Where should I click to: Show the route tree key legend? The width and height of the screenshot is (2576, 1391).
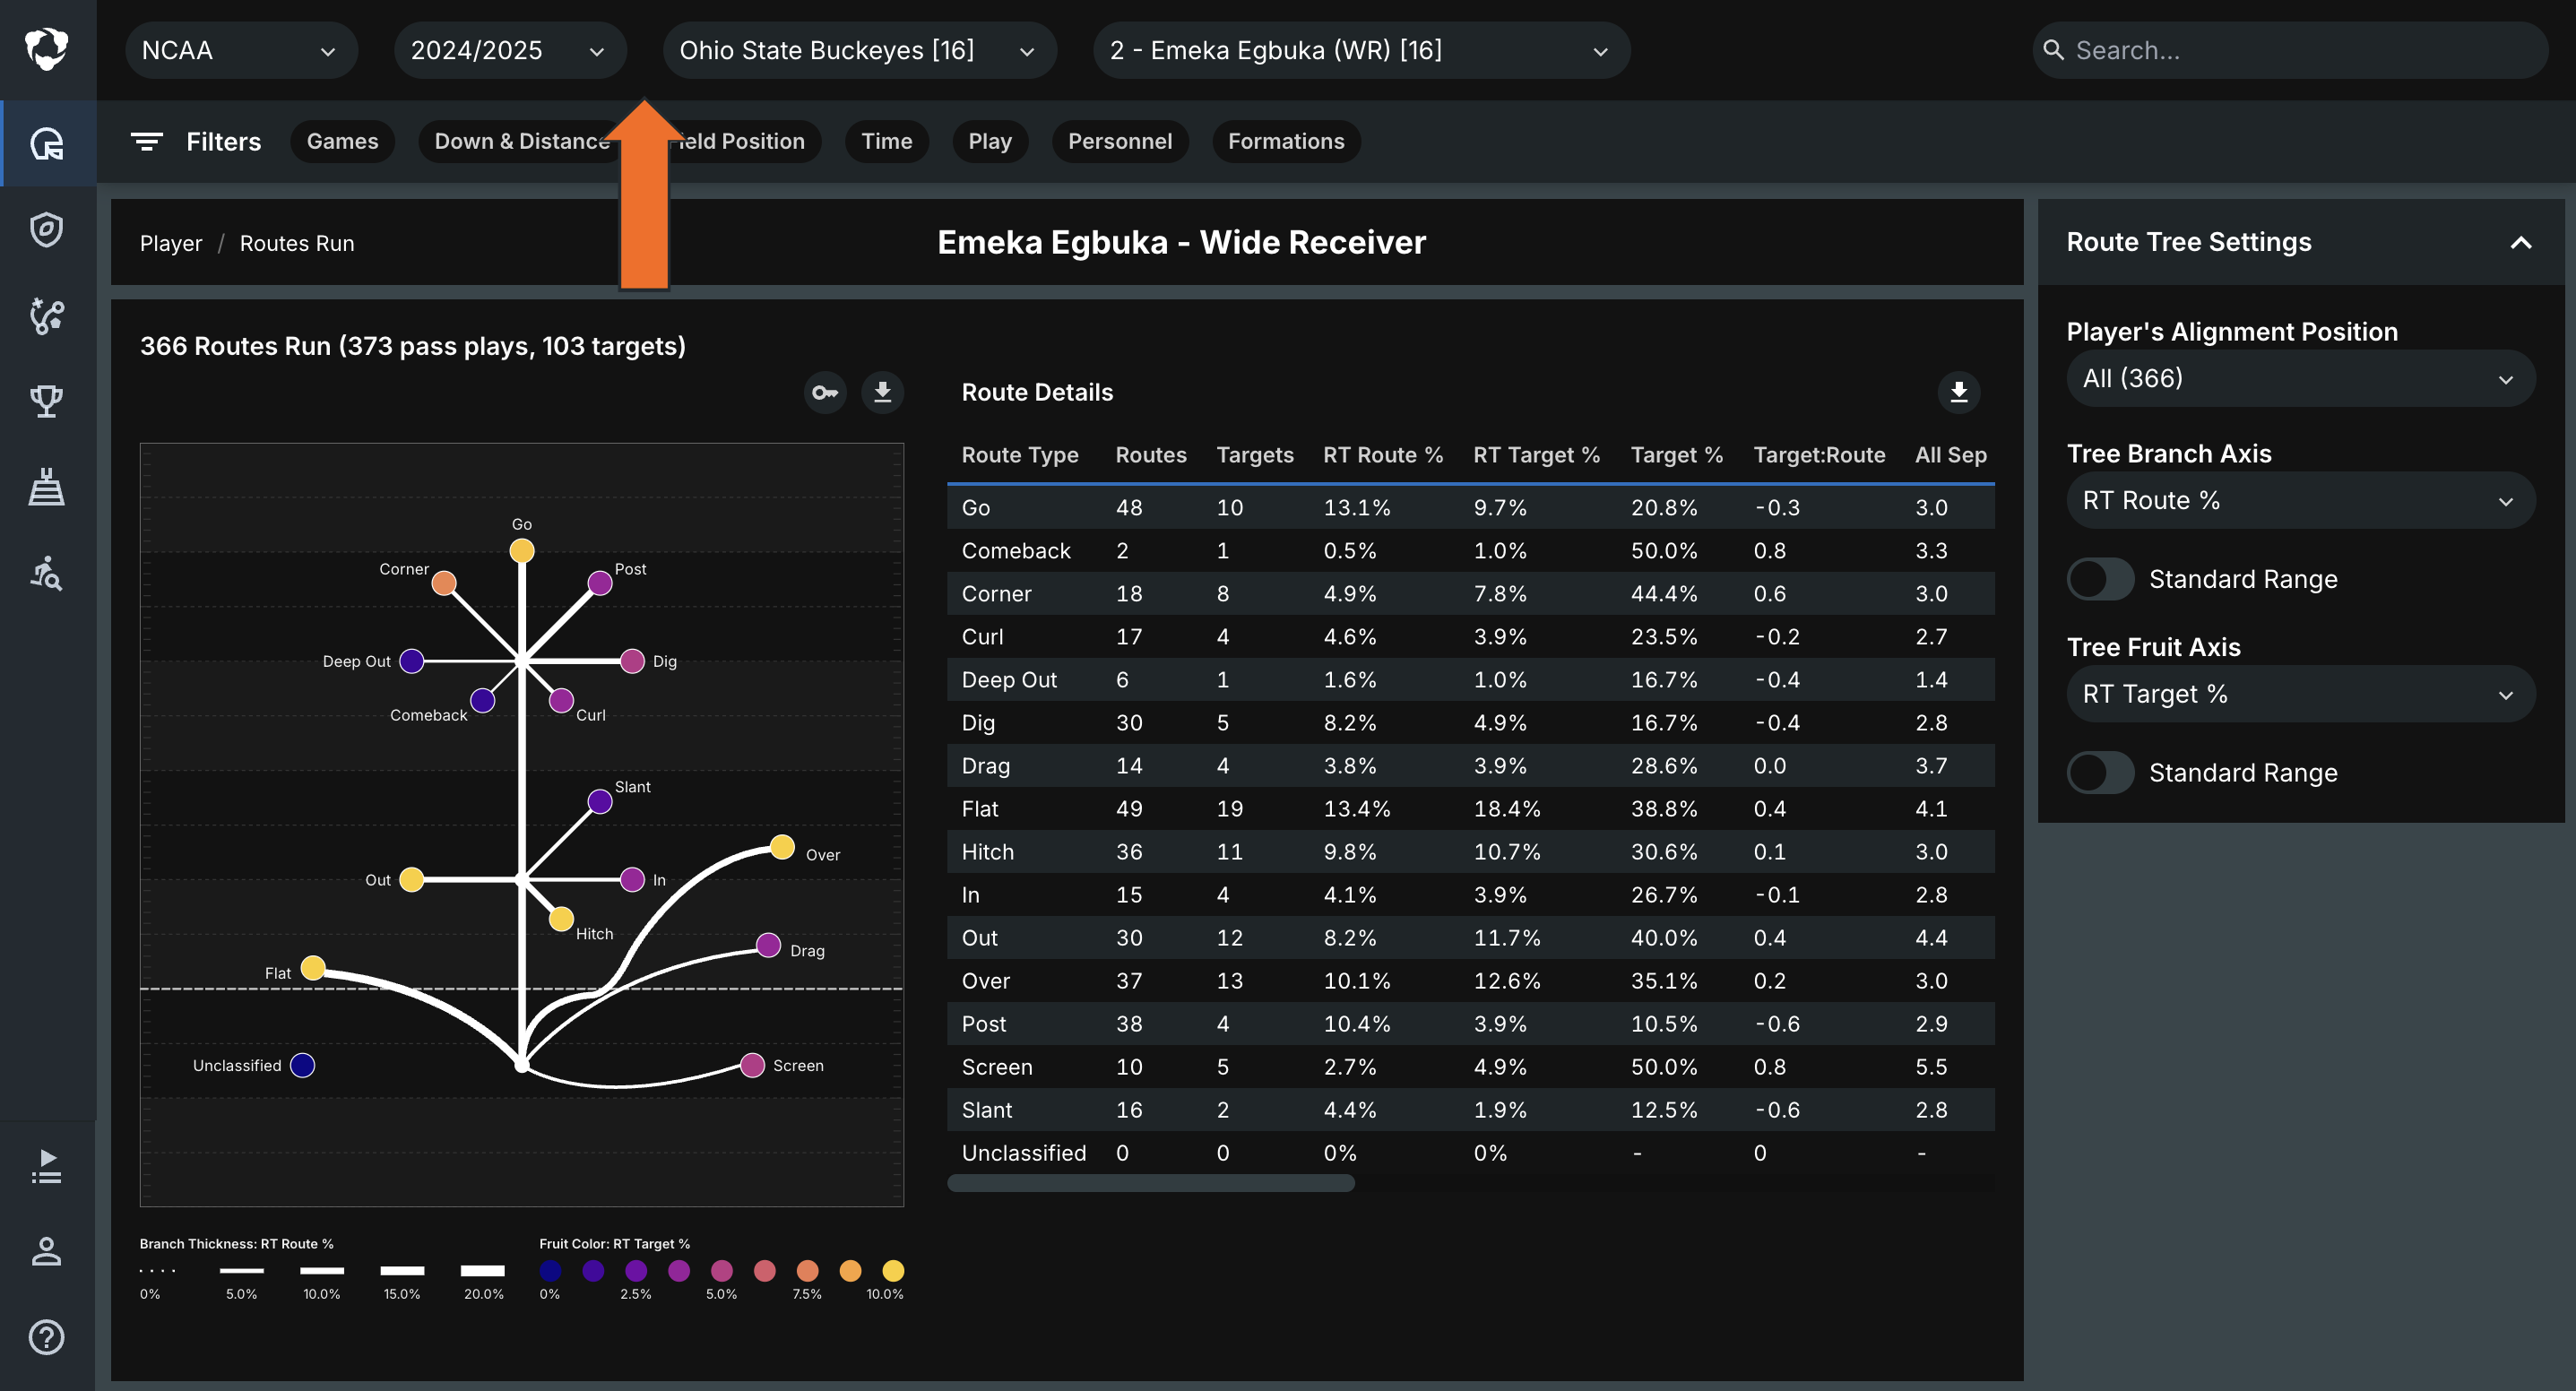[825, 392]
